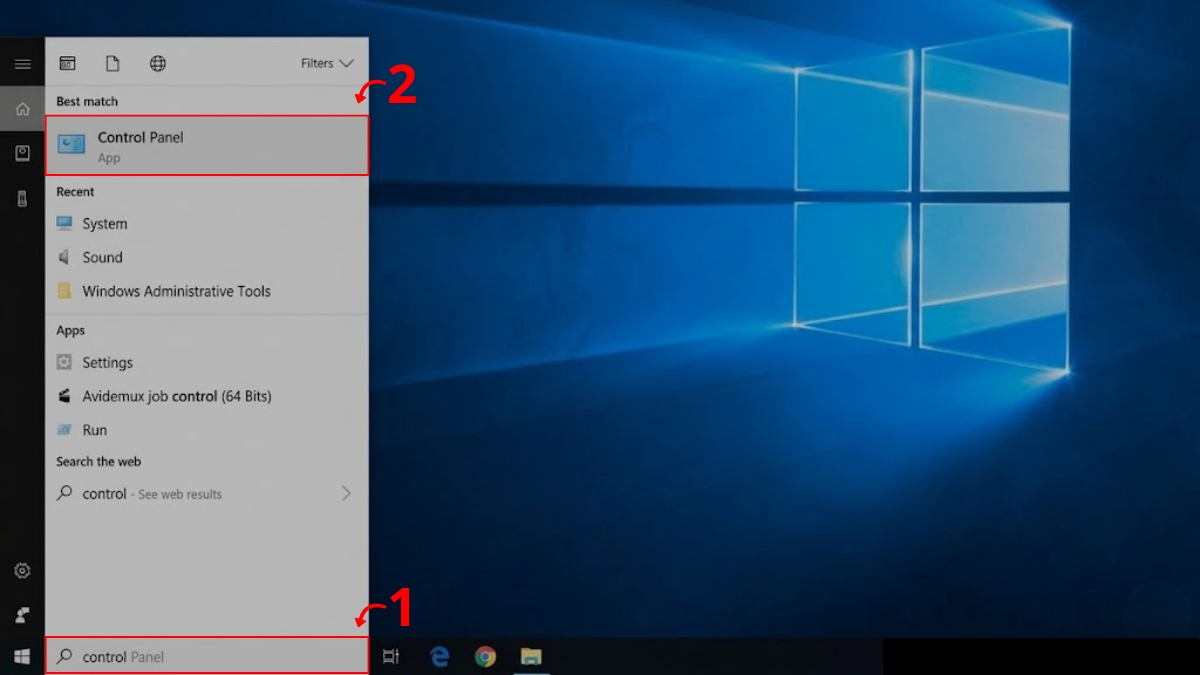Filter search results by Documents icon
This screenshot has width=1200, height=675.
[113, 64]
